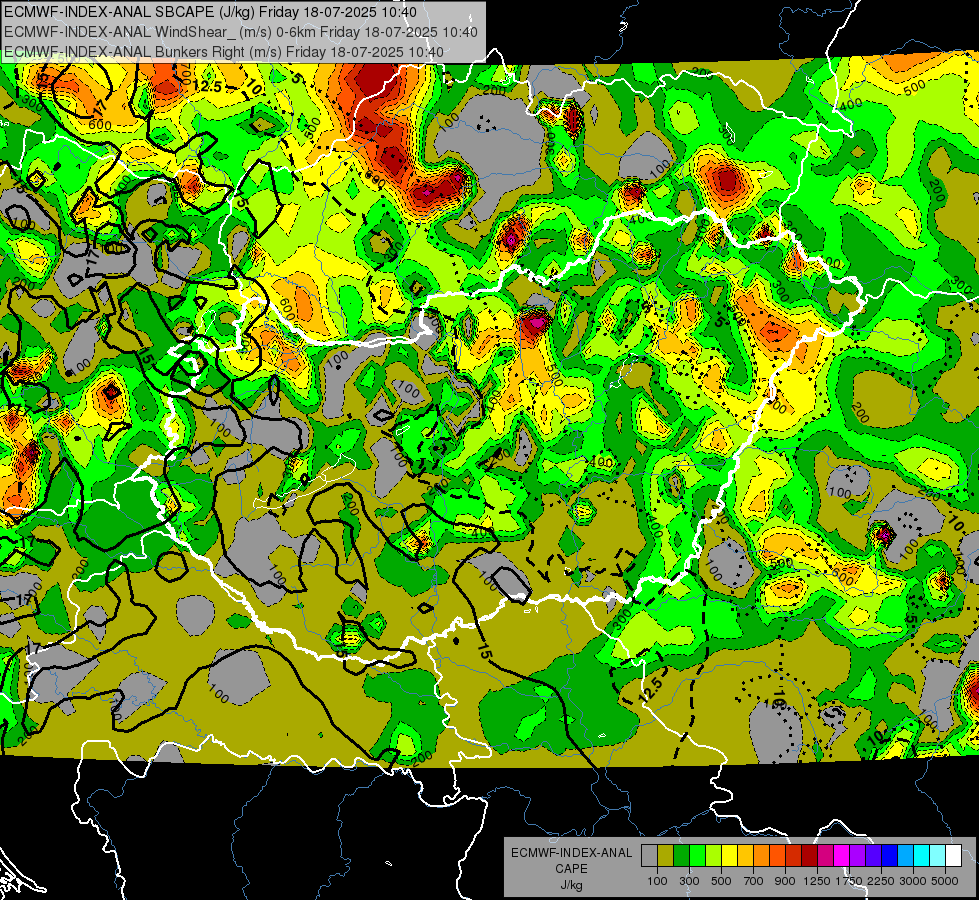
Task: Click the olive swatch in the CAPE legend
Action: [665, 856]
